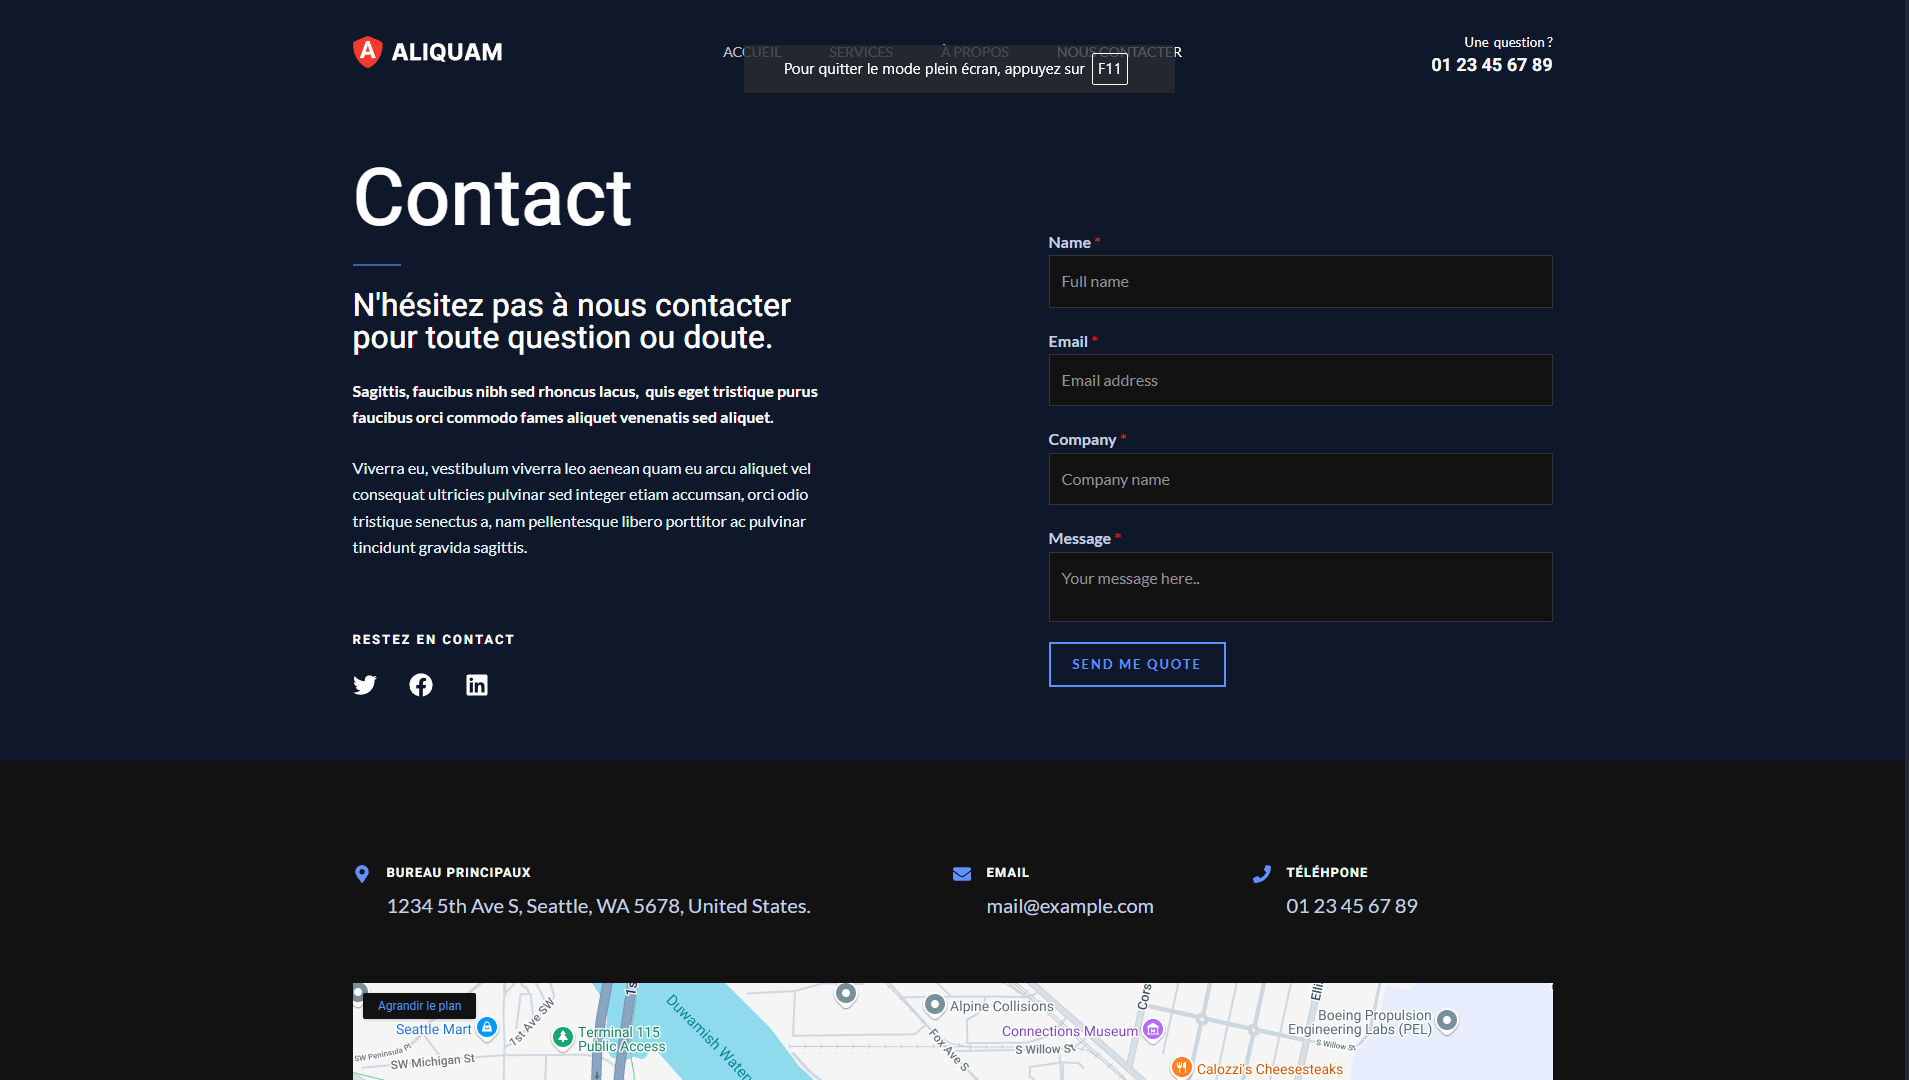Open the LinkedIn social icon
The height and width of the screenshot is (1080, 1909).
(477, 685)
